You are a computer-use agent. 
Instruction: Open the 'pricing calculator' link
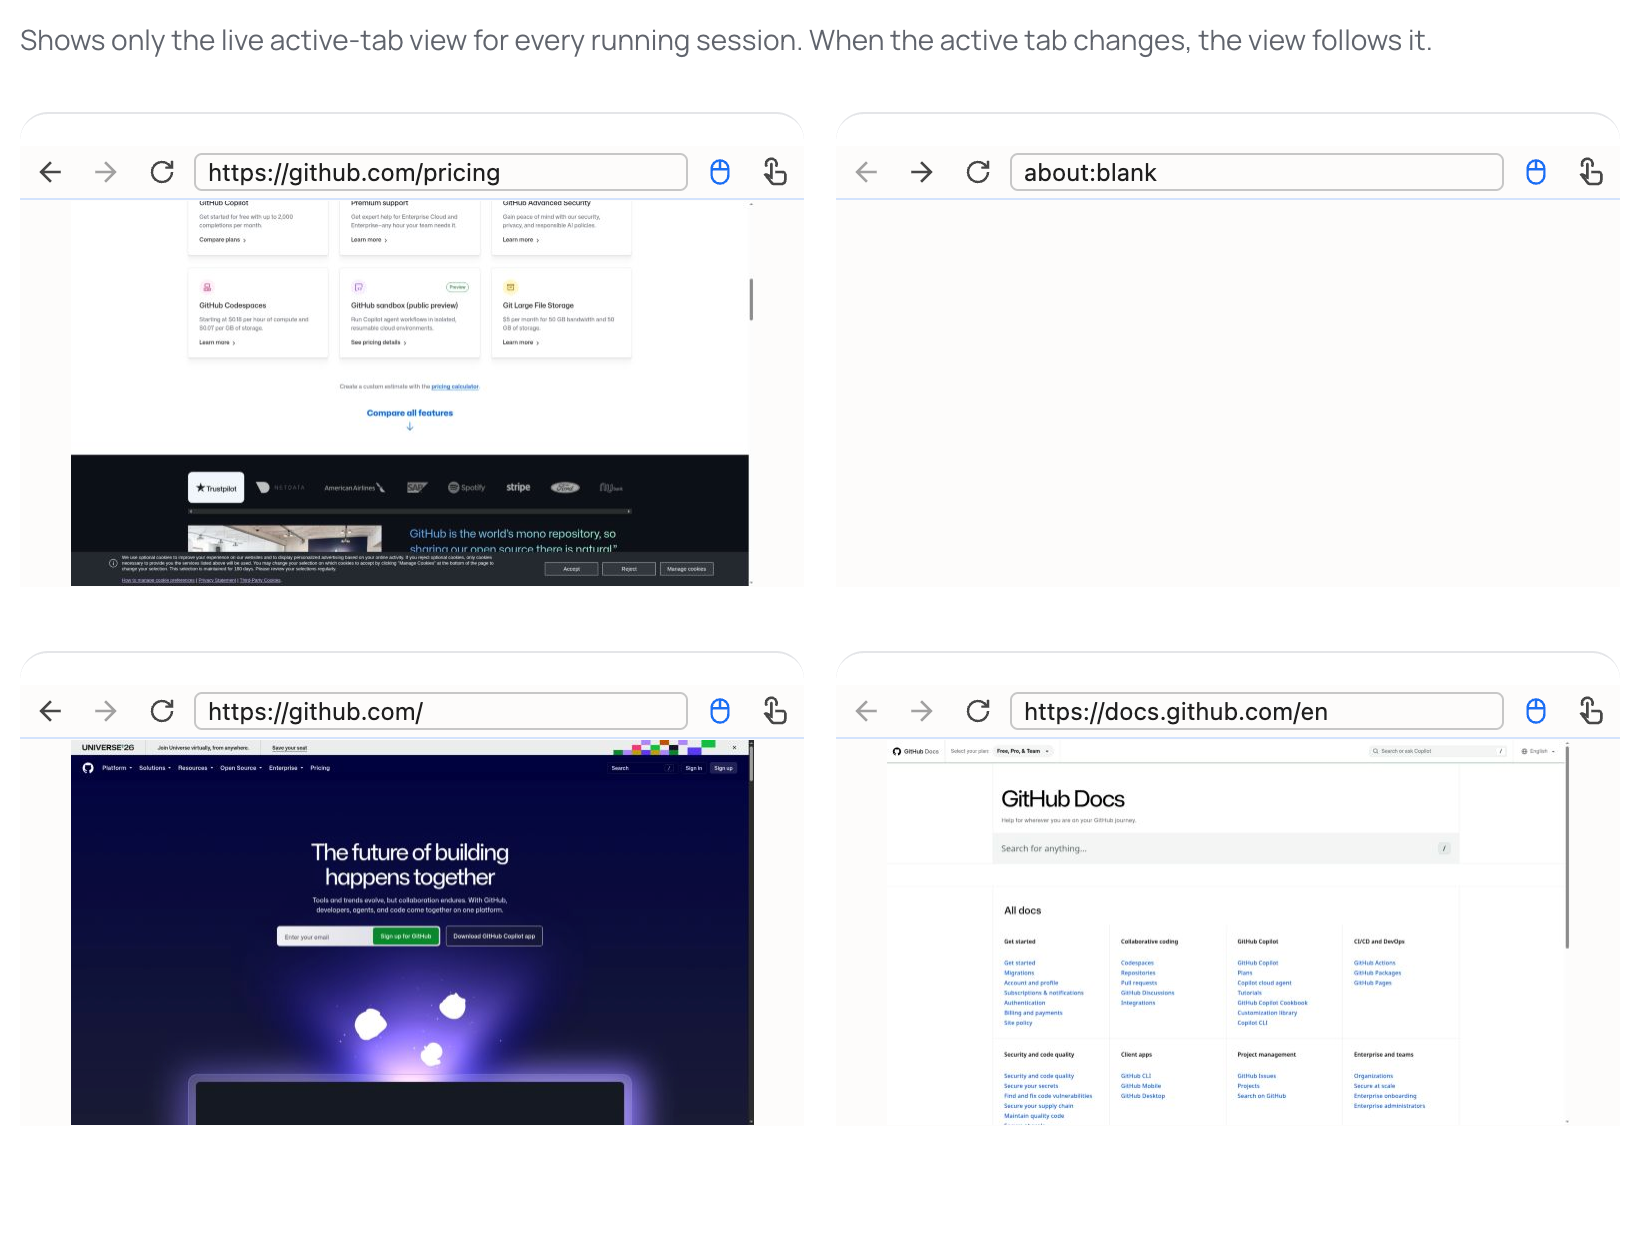pyautogui.click(x=456, y=386)
